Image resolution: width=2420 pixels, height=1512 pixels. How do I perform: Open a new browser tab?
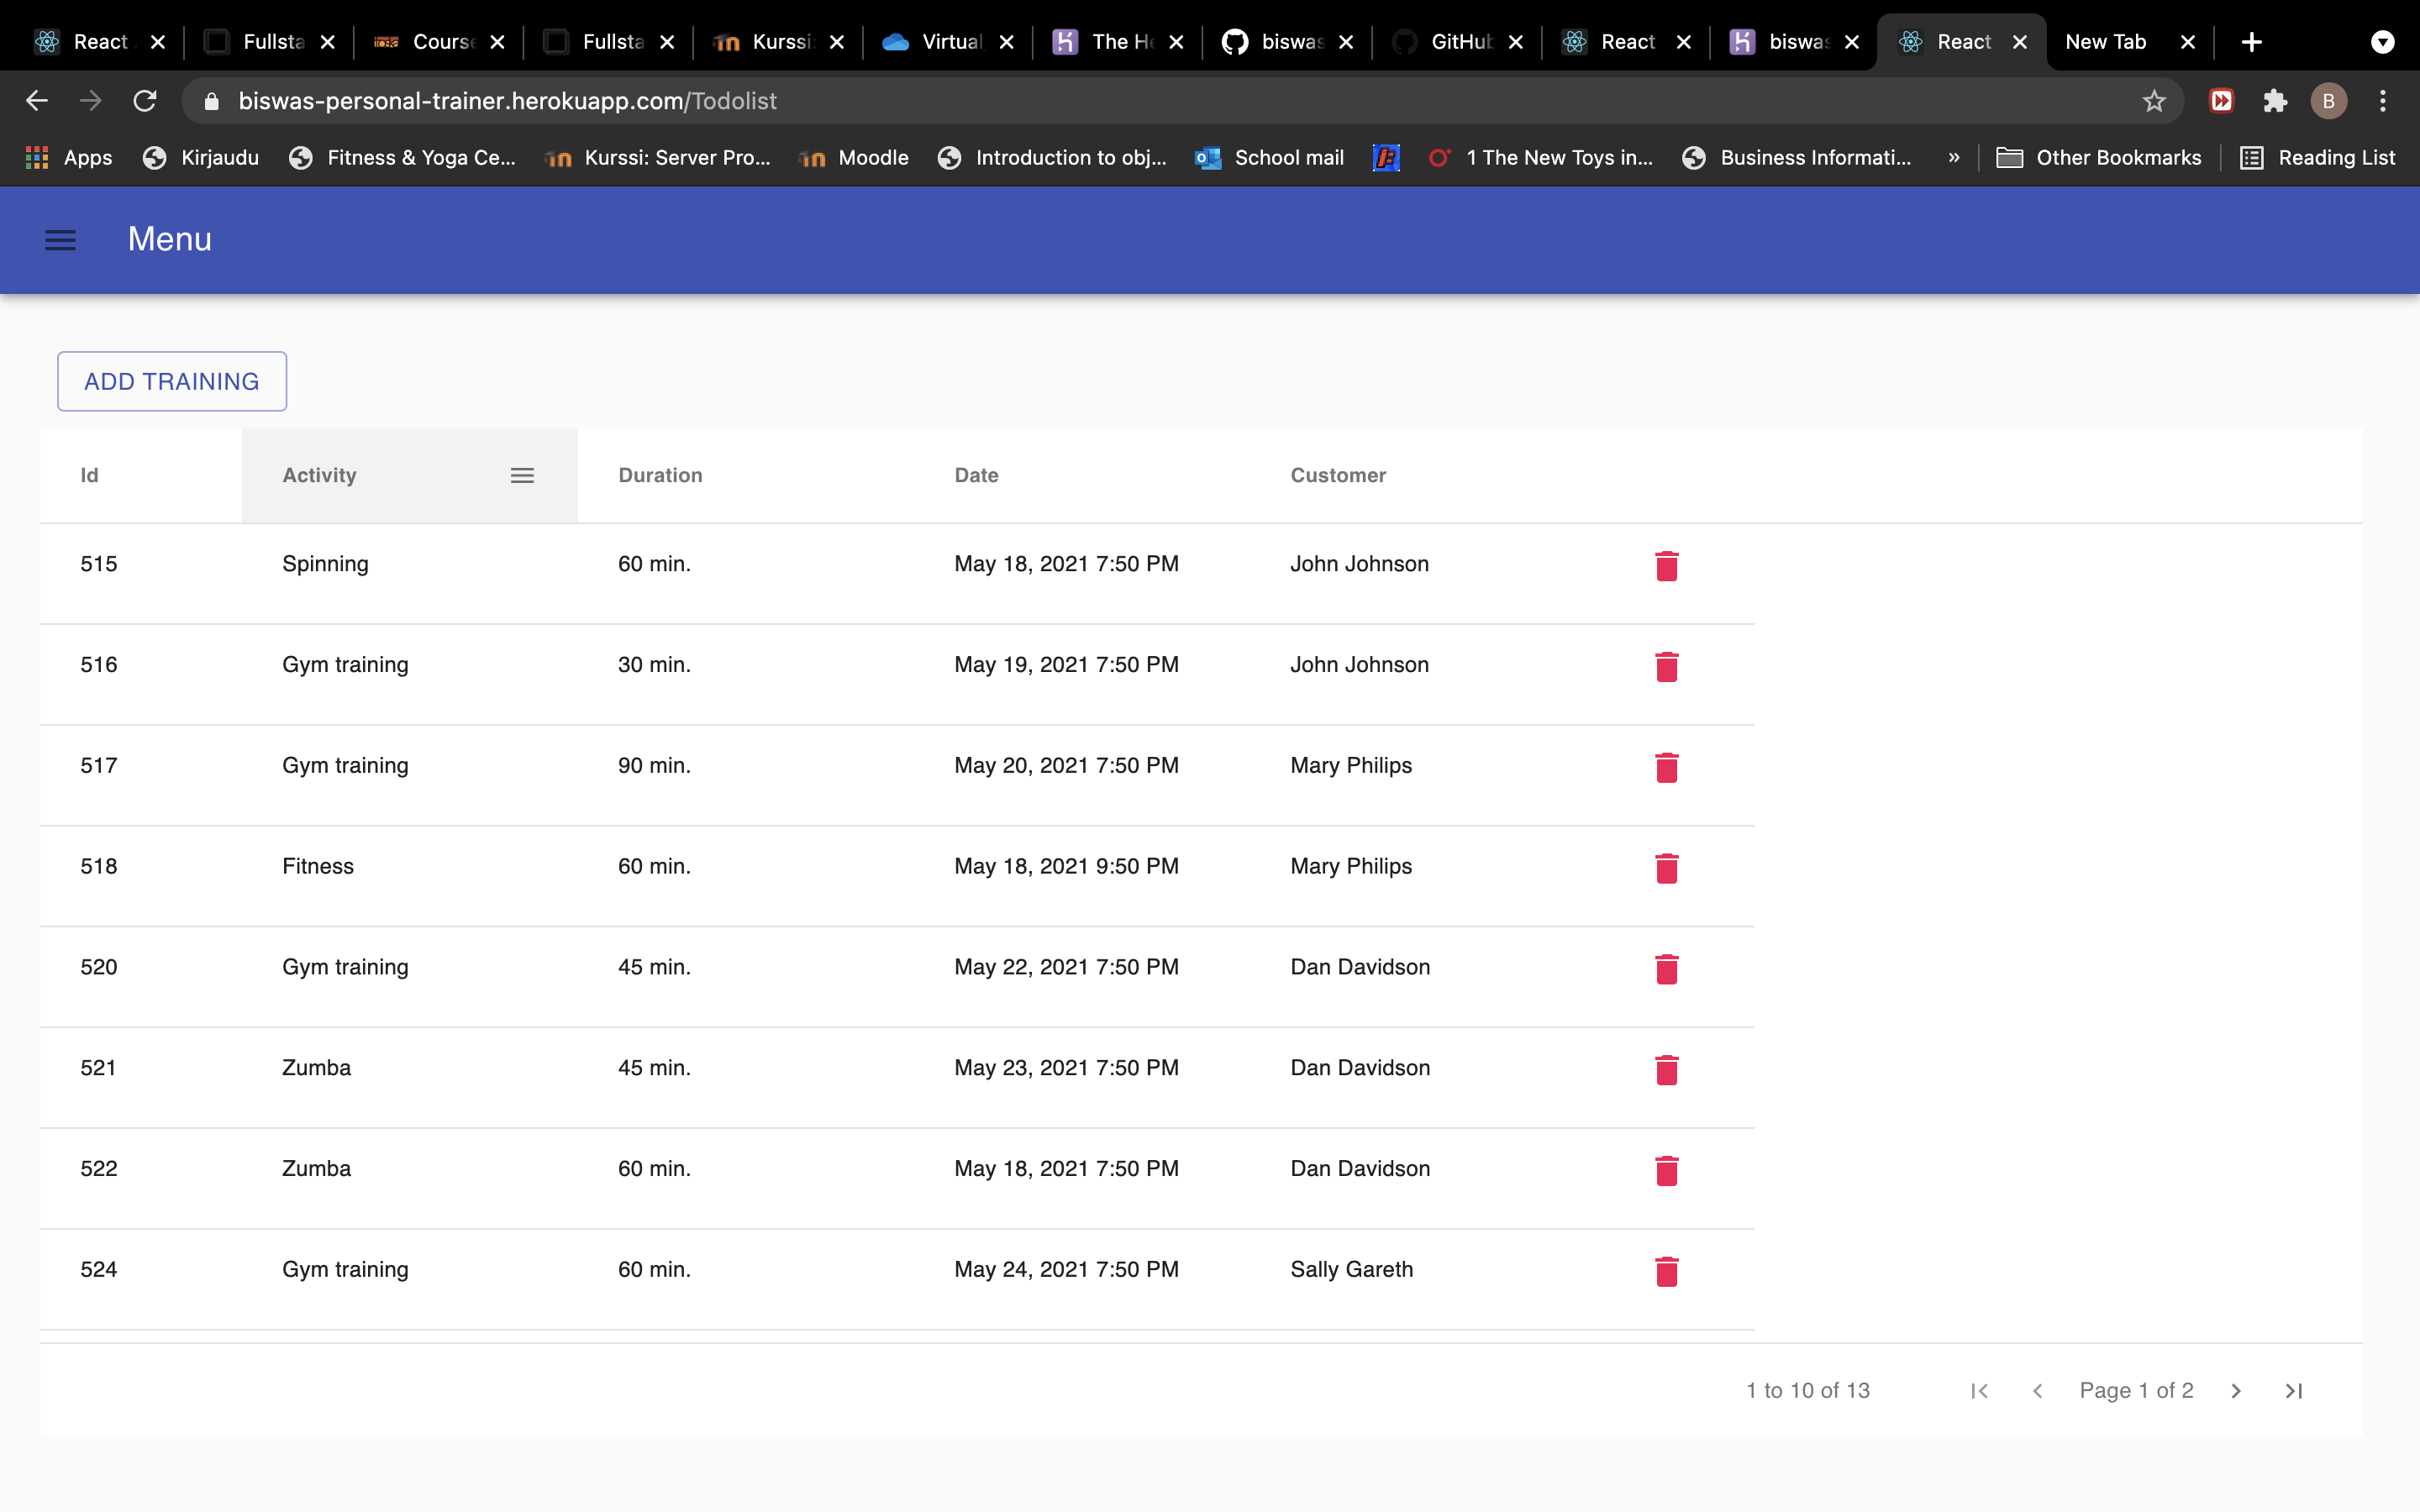pos(2252,42)
